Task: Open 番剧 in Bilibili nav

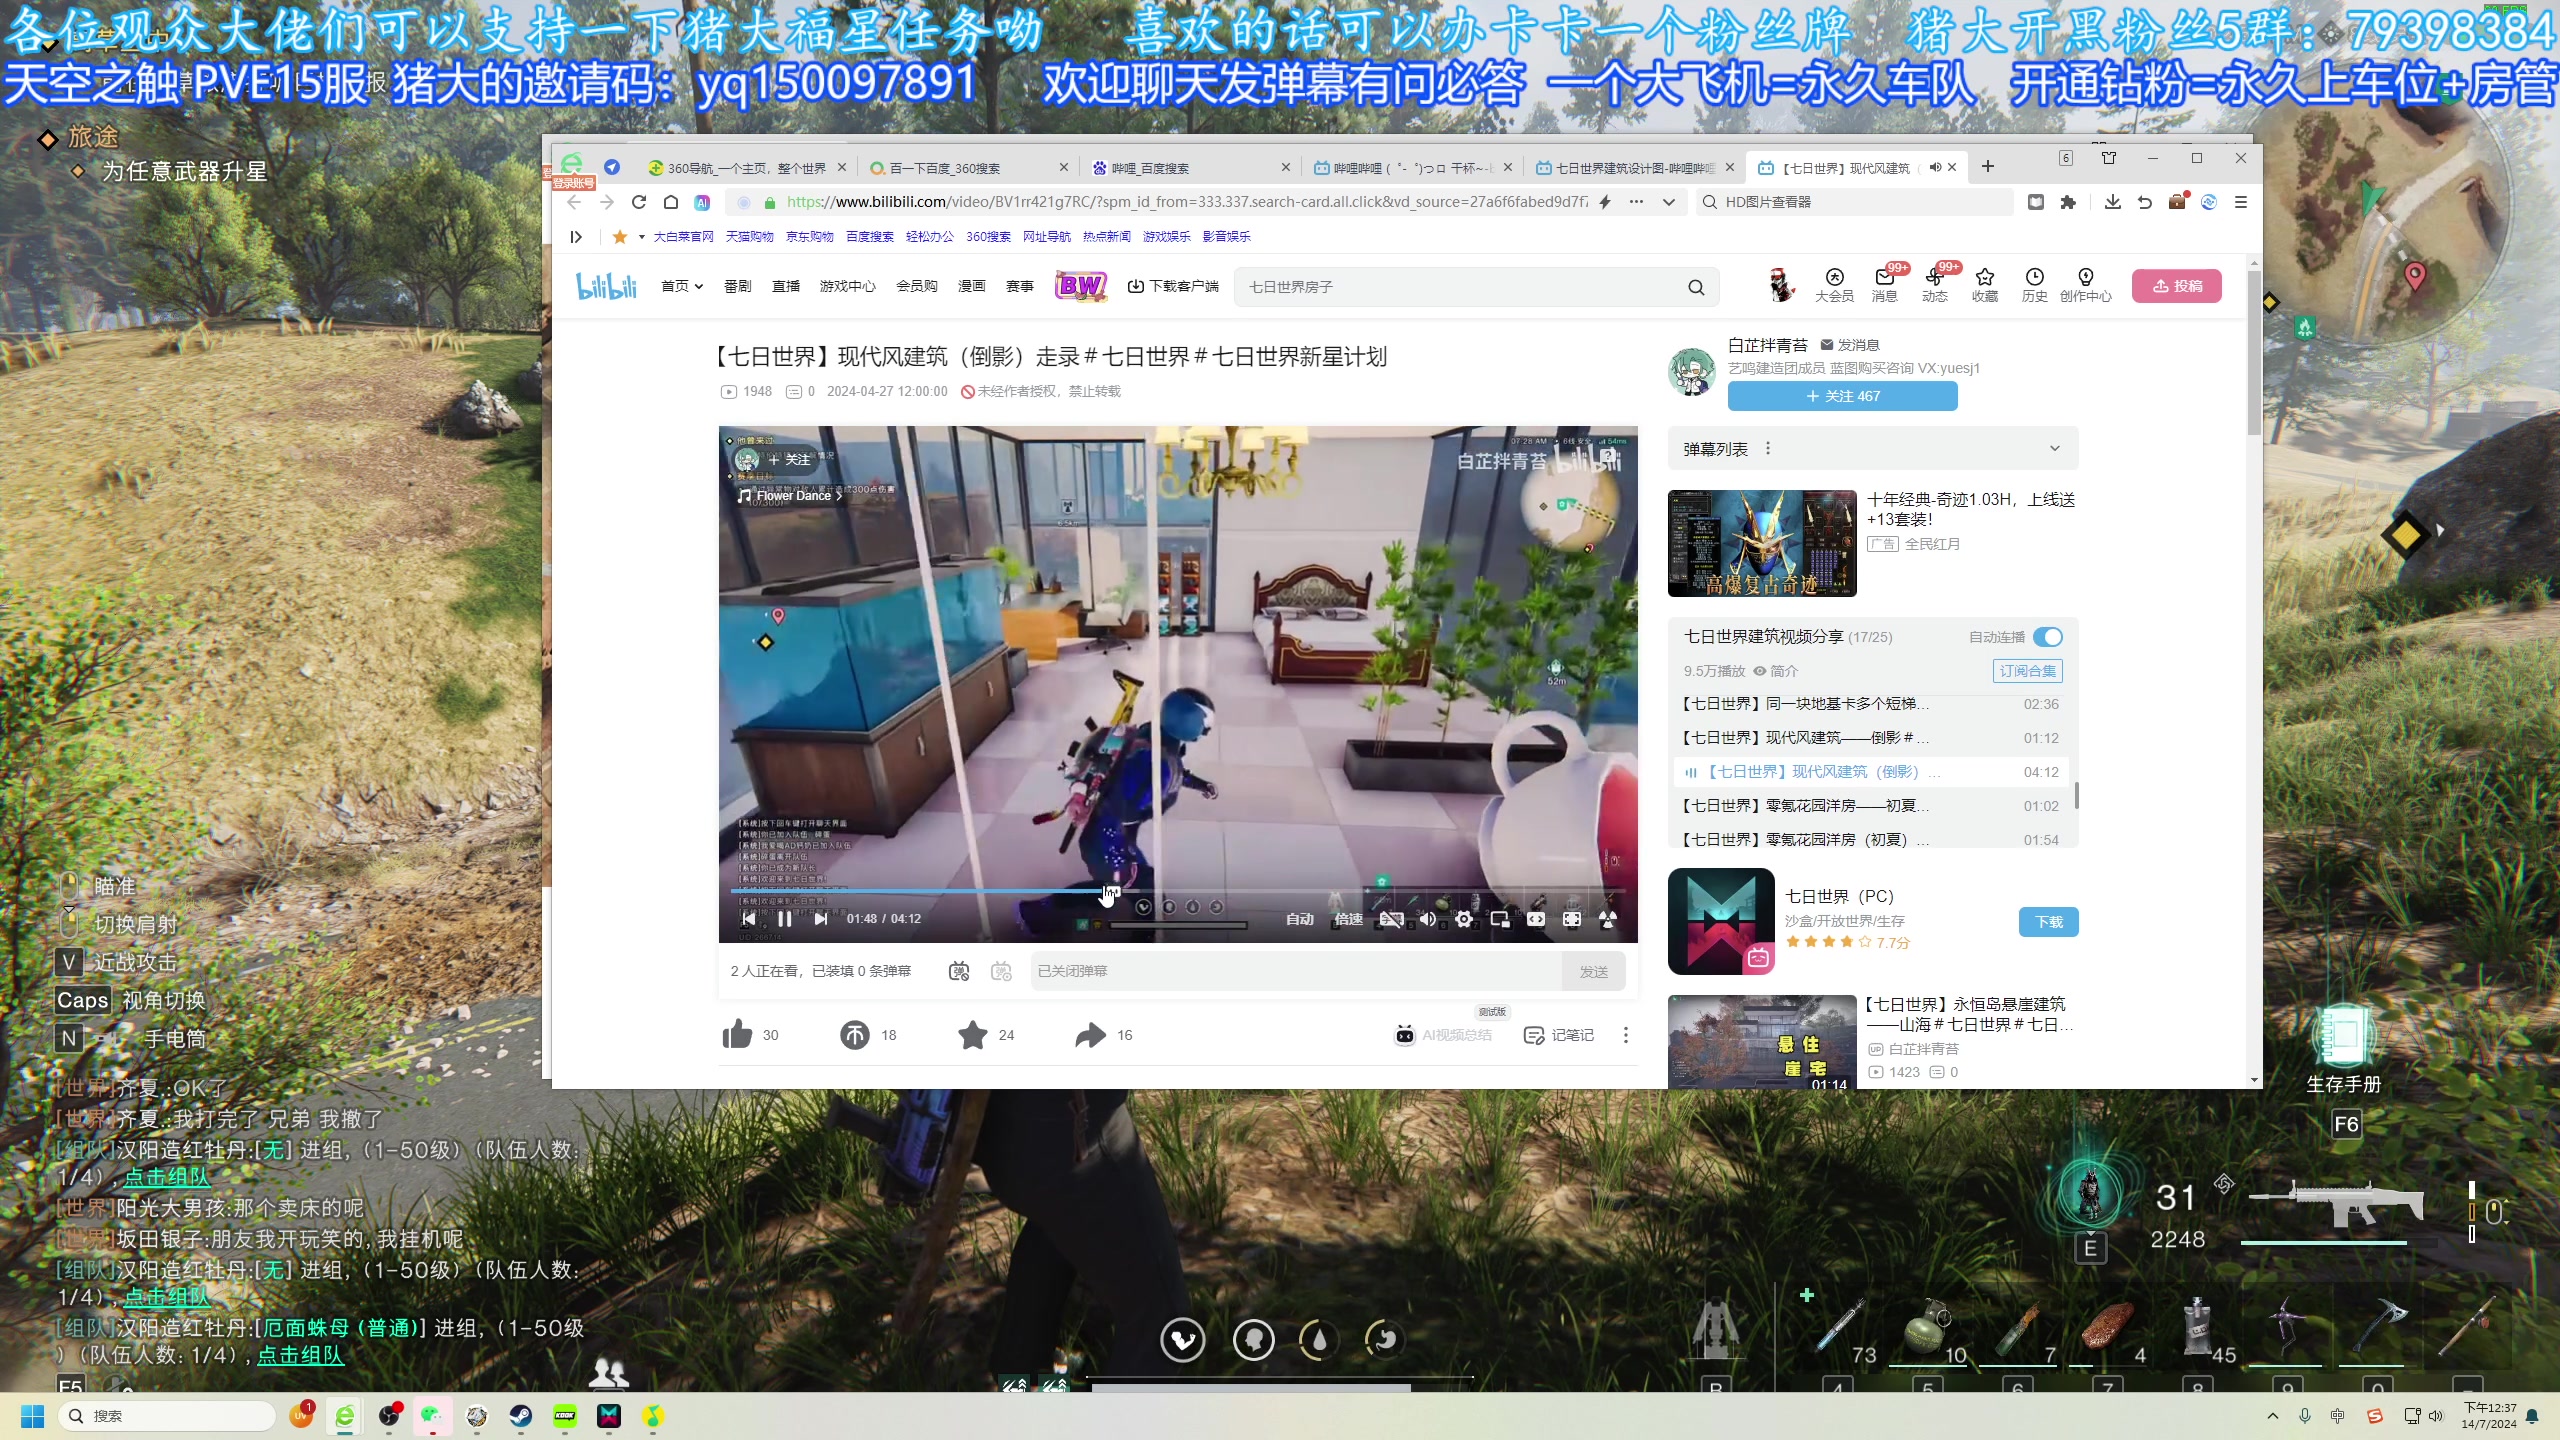Action: coord(738,286)
